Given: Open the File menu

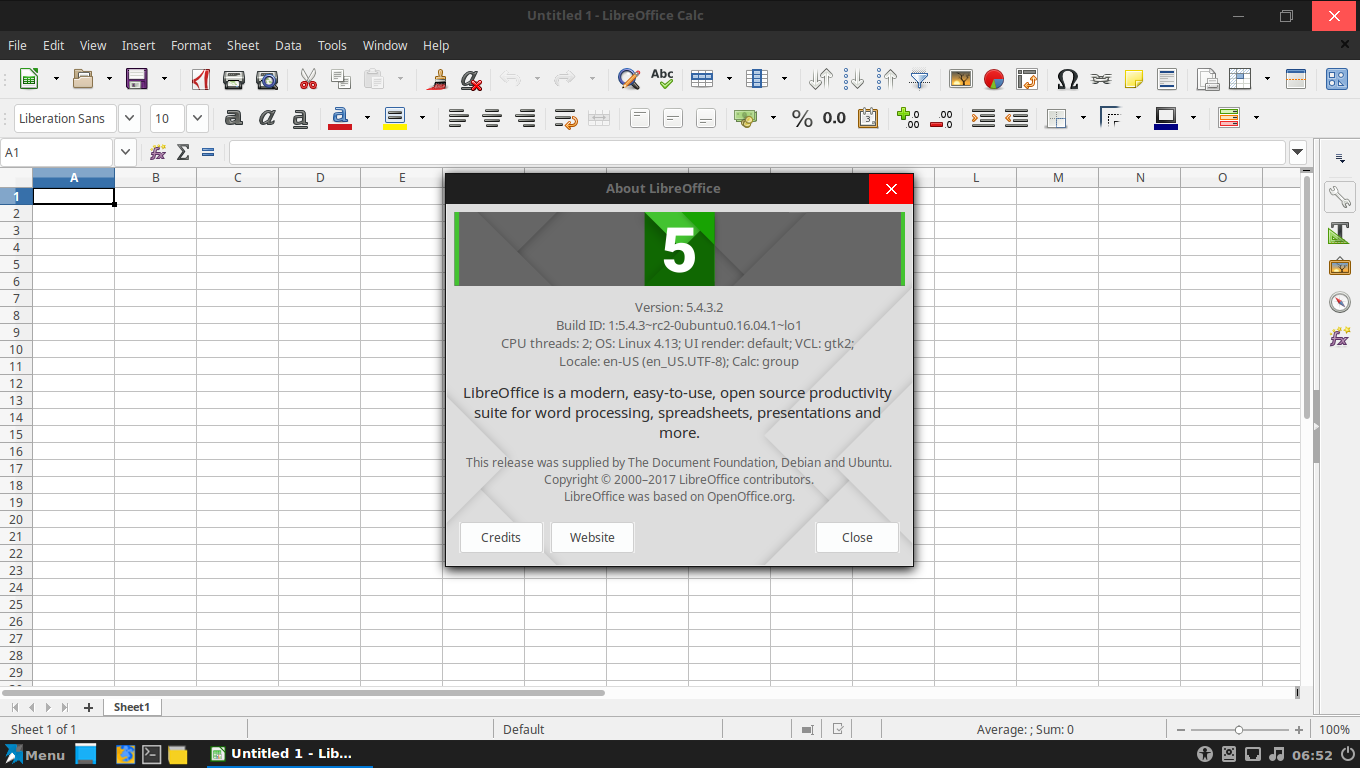Looking at the screenshot, I should pos(17,45).
